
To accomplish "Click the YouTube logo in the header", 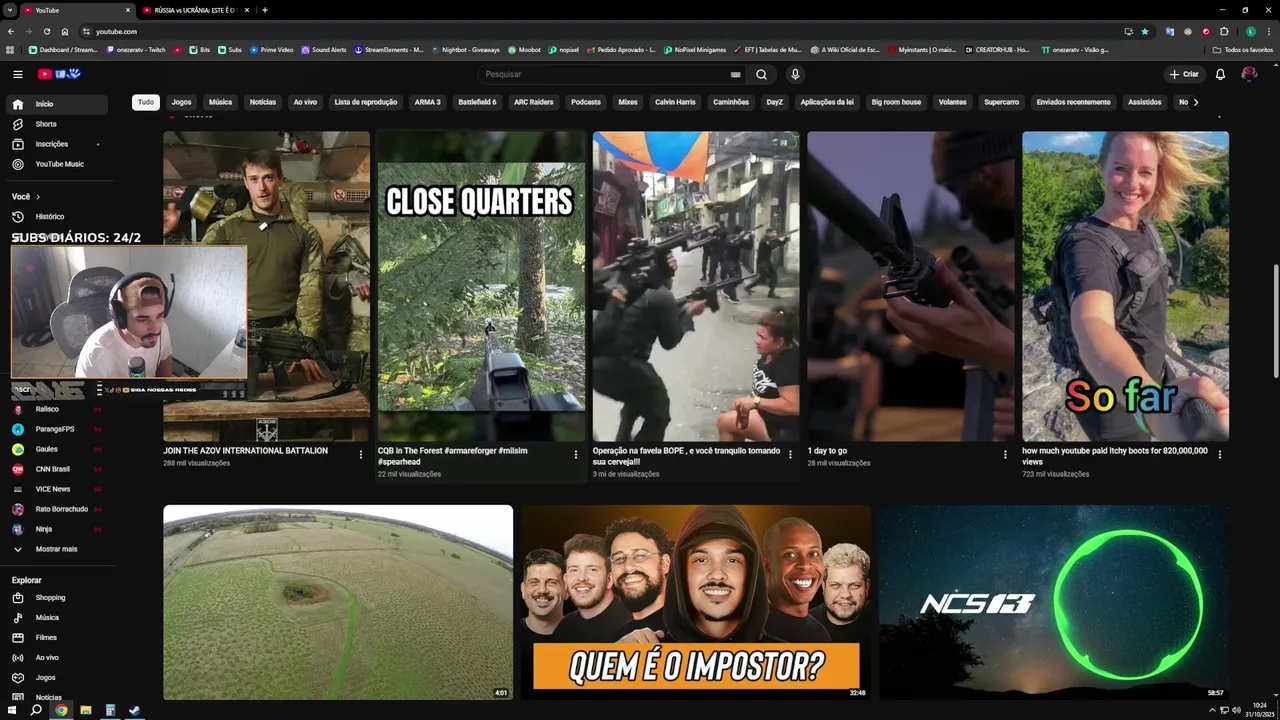I will tap(58, 74).
